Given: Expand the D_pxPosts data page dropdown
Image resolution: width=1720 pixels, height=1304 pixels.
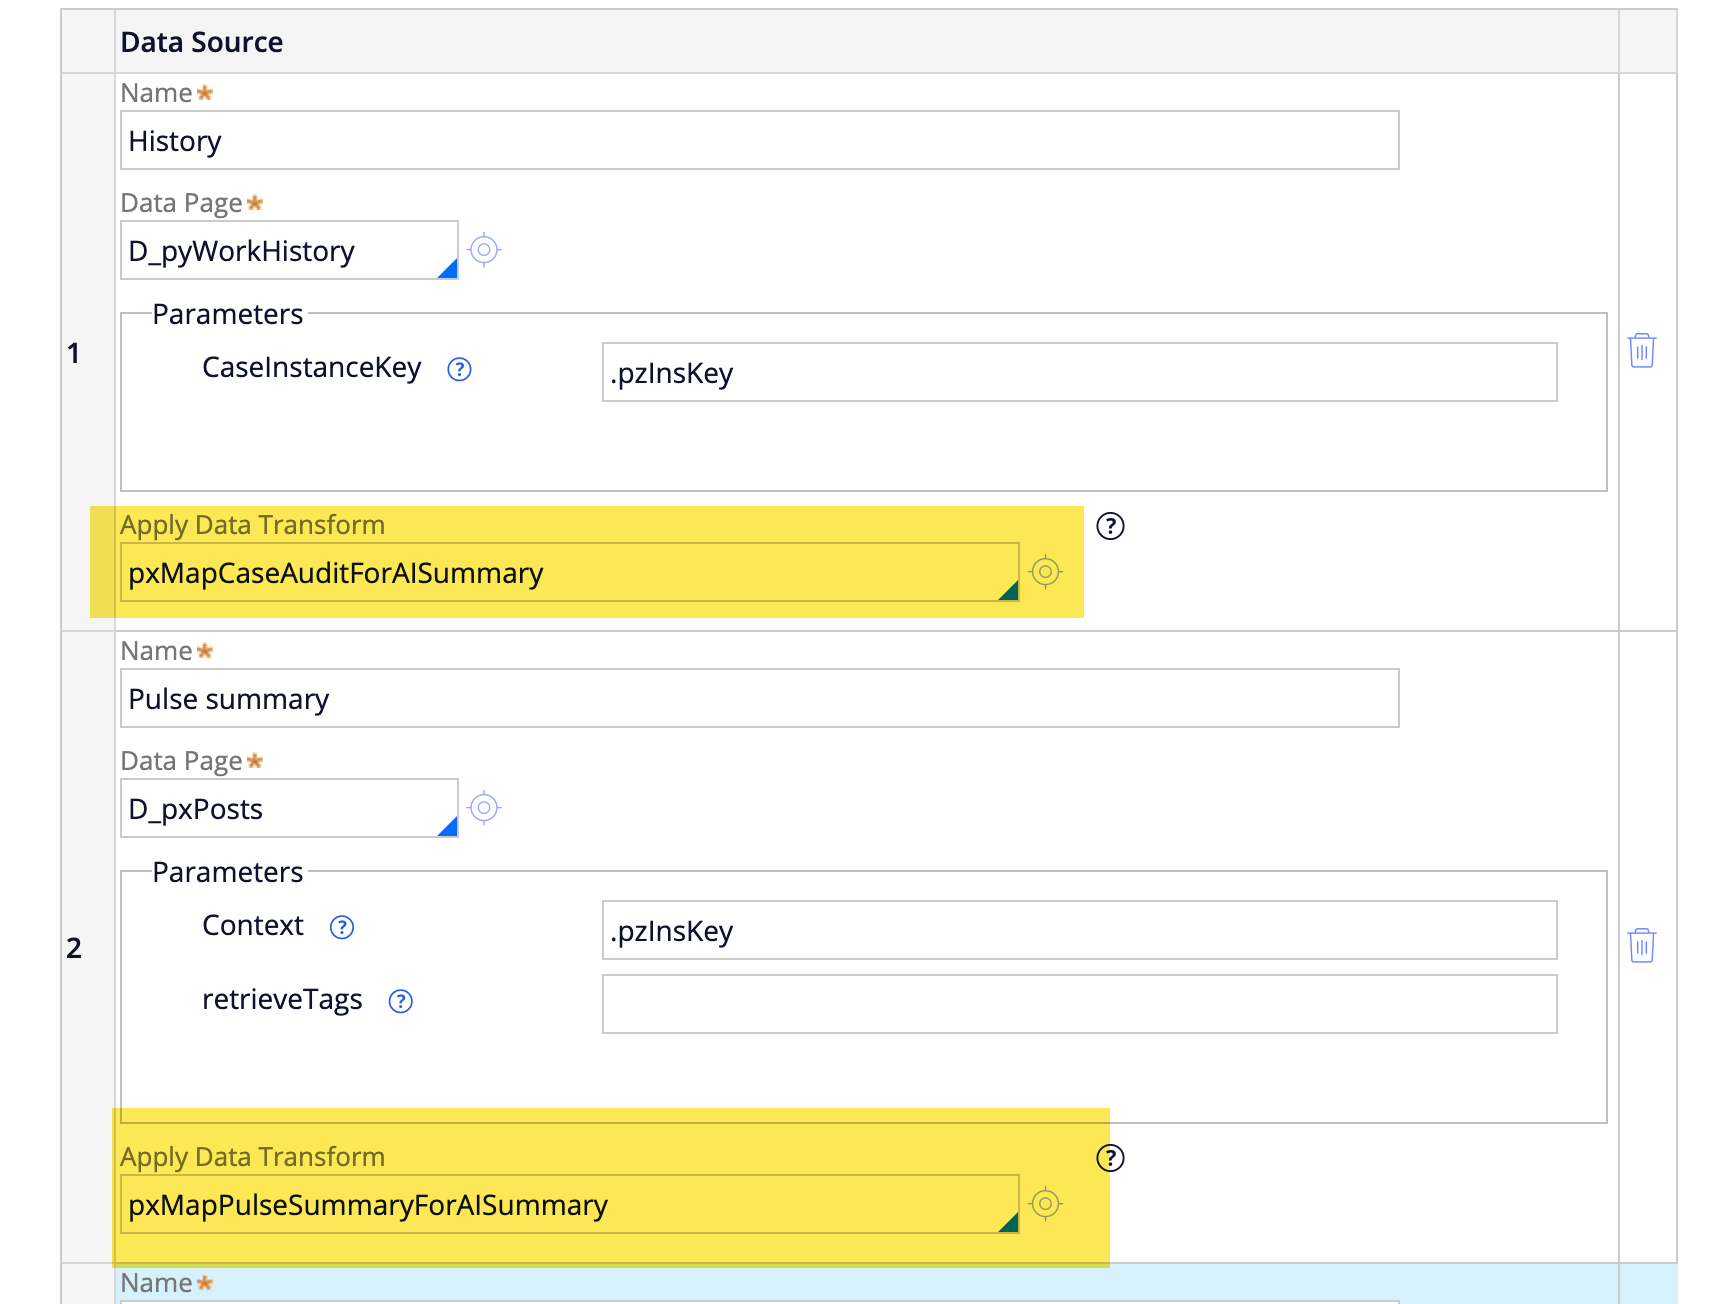Looking at the screenshot, I should tap(448, 826).
